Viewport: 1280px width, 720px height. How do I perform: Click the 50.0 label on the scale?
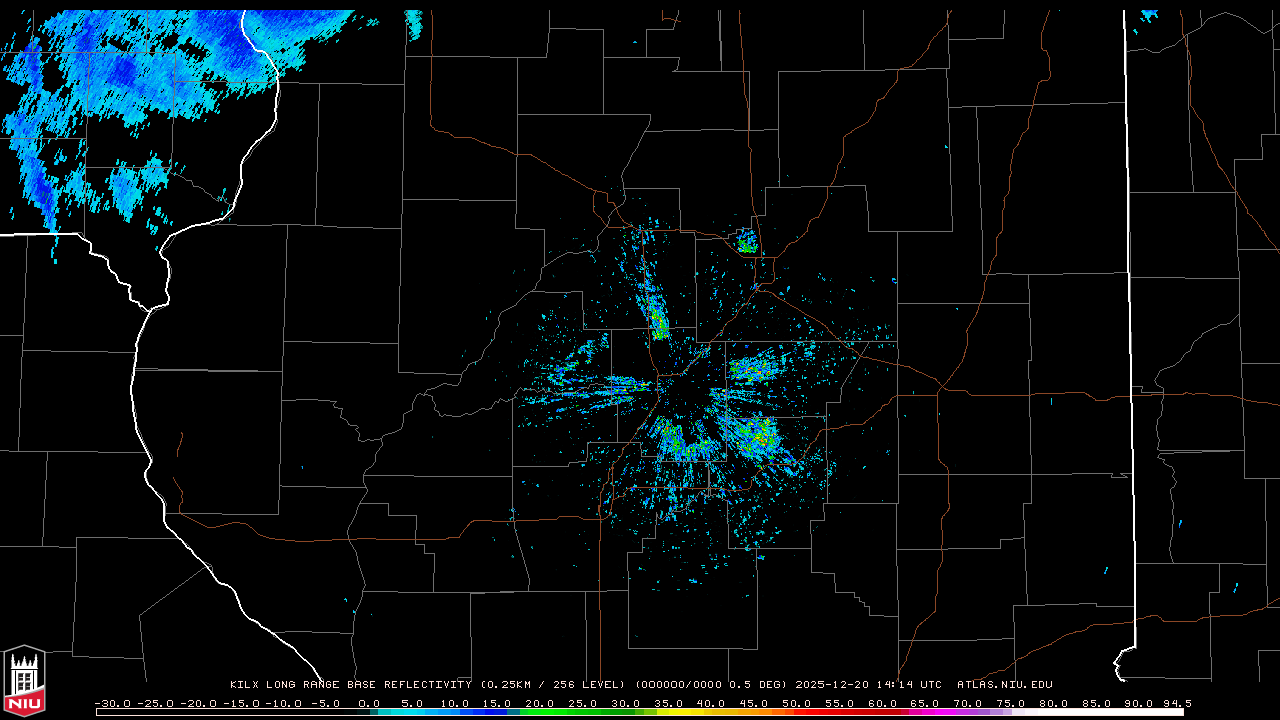pos(797,703)
